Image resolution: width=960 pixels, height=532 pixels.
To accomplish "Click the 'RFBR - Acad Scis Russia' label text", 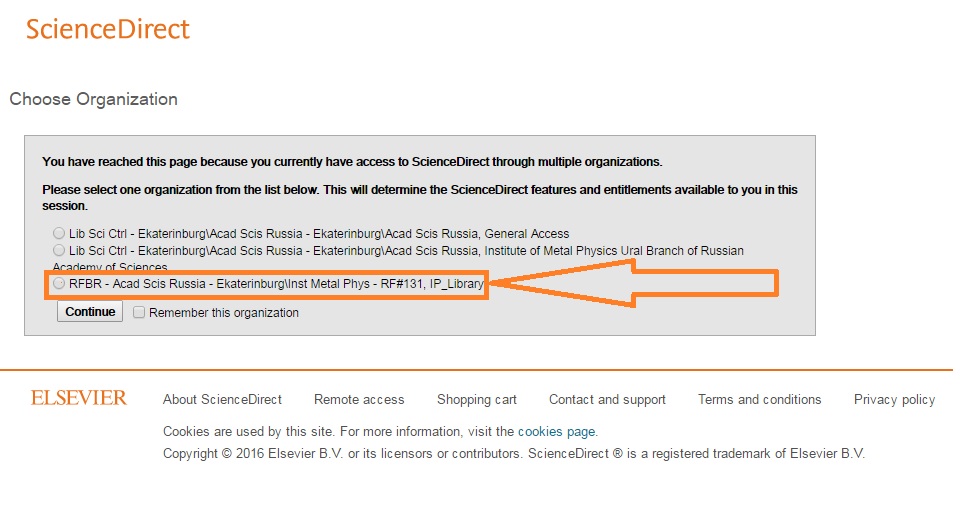I will tap(276, 284).
